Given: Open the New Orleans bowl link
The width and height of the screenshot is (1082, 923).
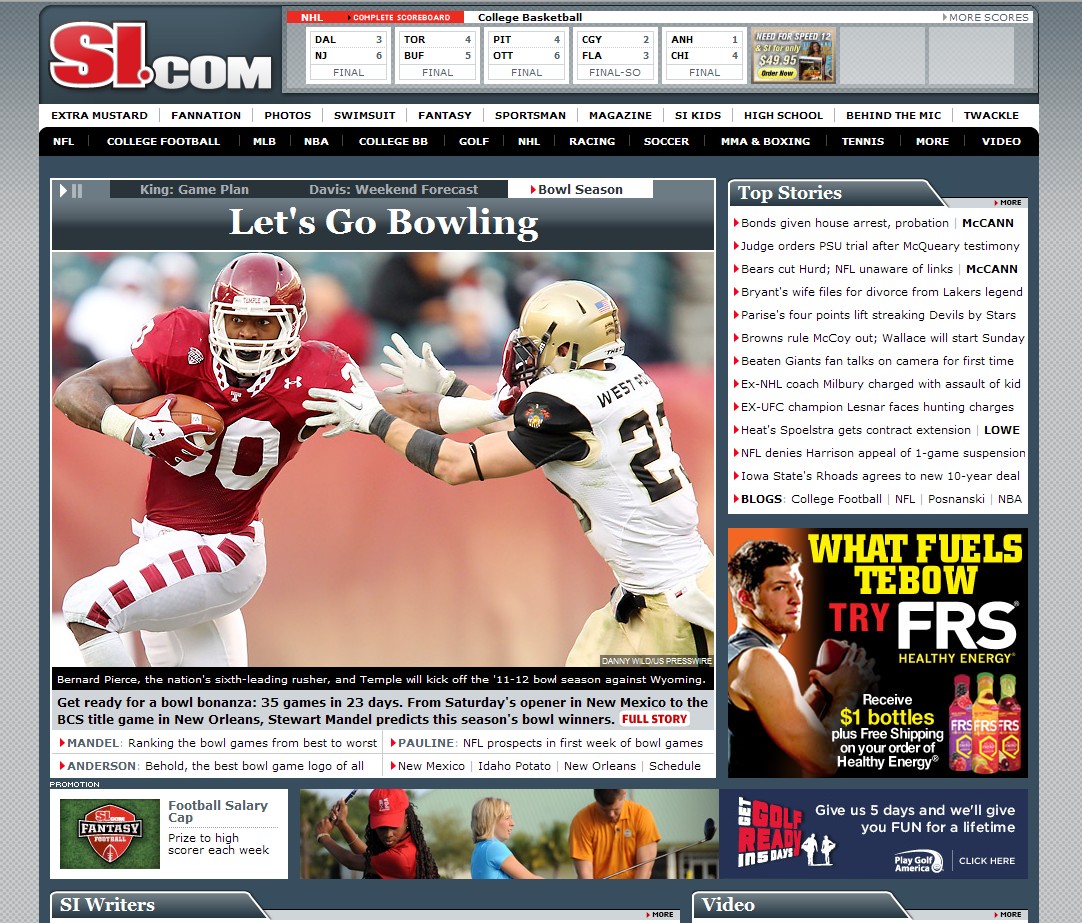Looking at the screenshot, I should tap(600, 766).
